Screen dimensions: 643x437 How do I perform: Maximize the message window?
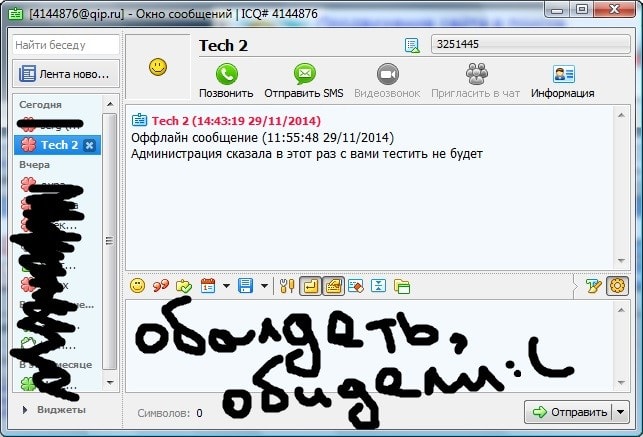point(581,9)
